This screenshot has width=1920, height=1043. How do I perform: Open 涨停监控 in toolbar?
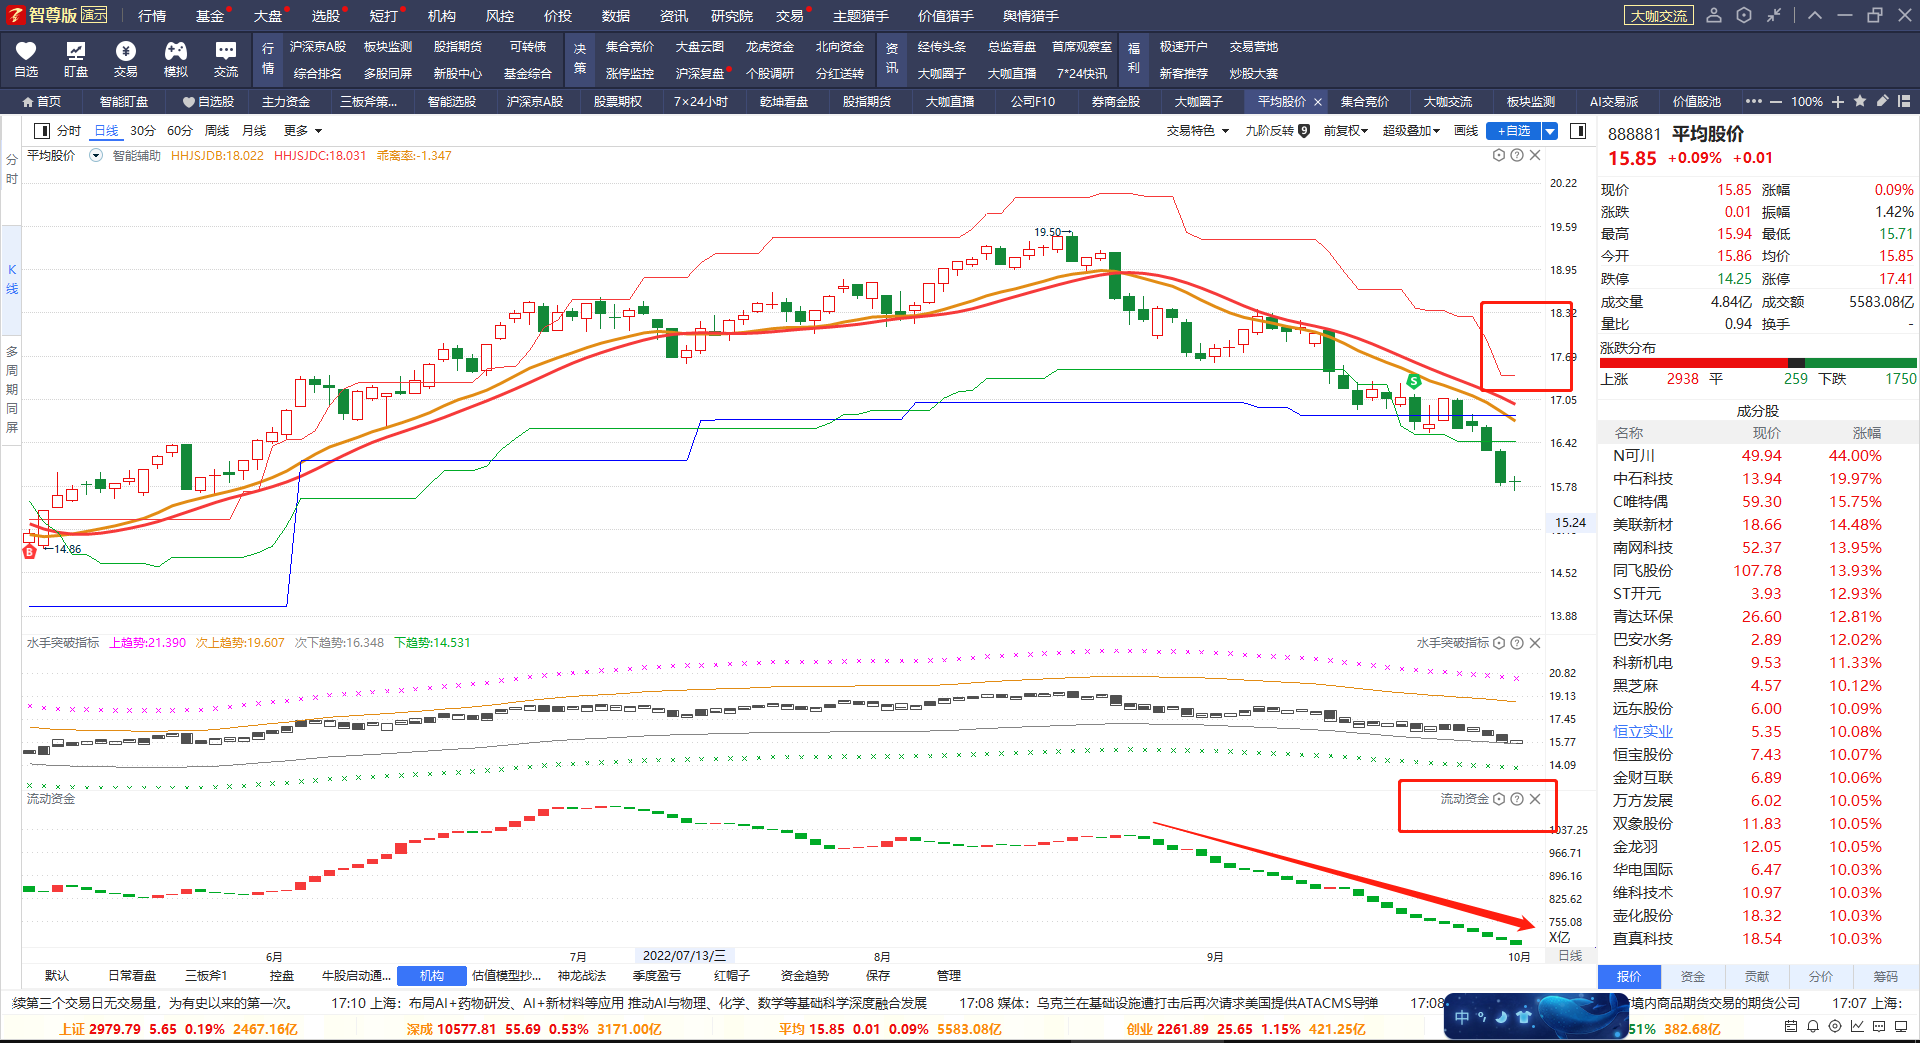[630, 74]
